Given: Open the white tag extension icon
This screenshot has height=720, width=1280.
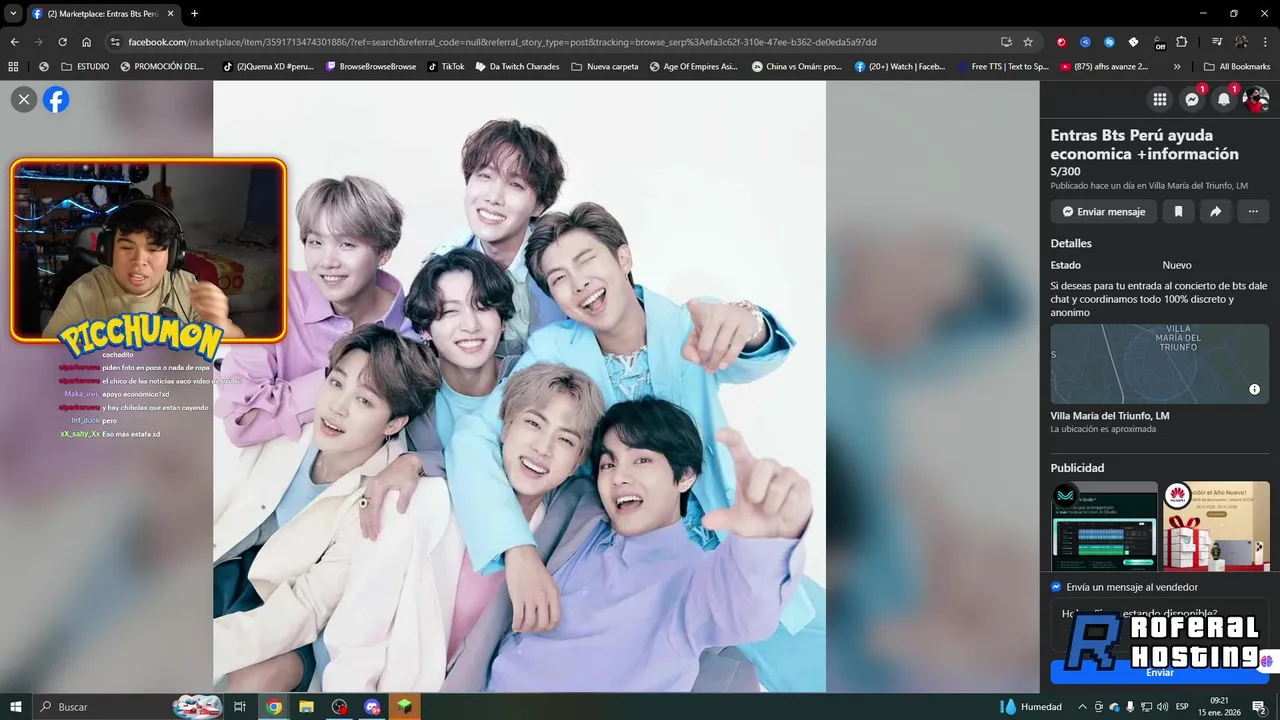Looking at the screenshot, I should click(x=1133, y=42).
